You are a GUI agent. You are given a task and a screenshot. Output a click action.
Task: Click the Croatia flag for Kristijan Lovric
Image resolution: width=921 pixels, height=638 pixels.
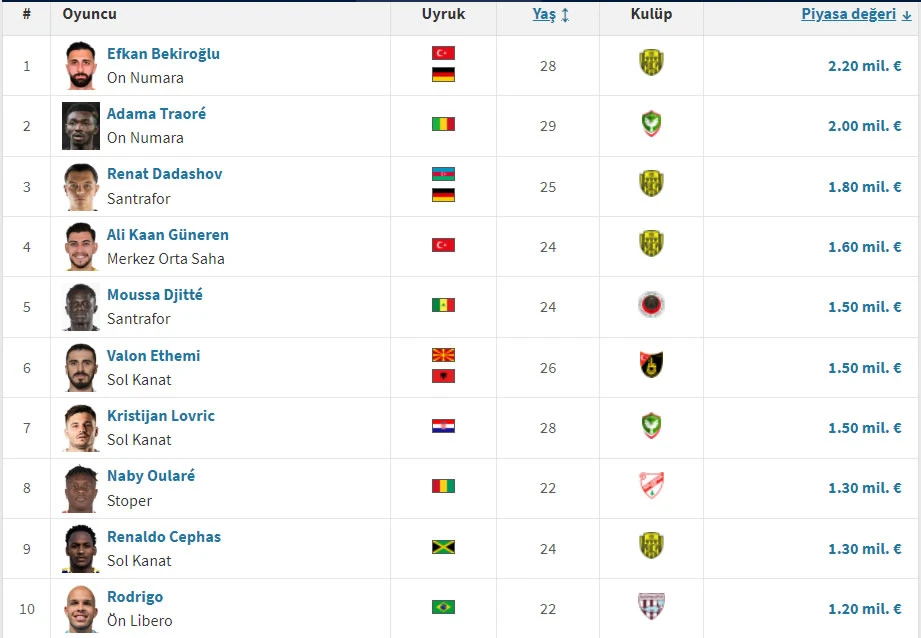(x=443, y=426)
